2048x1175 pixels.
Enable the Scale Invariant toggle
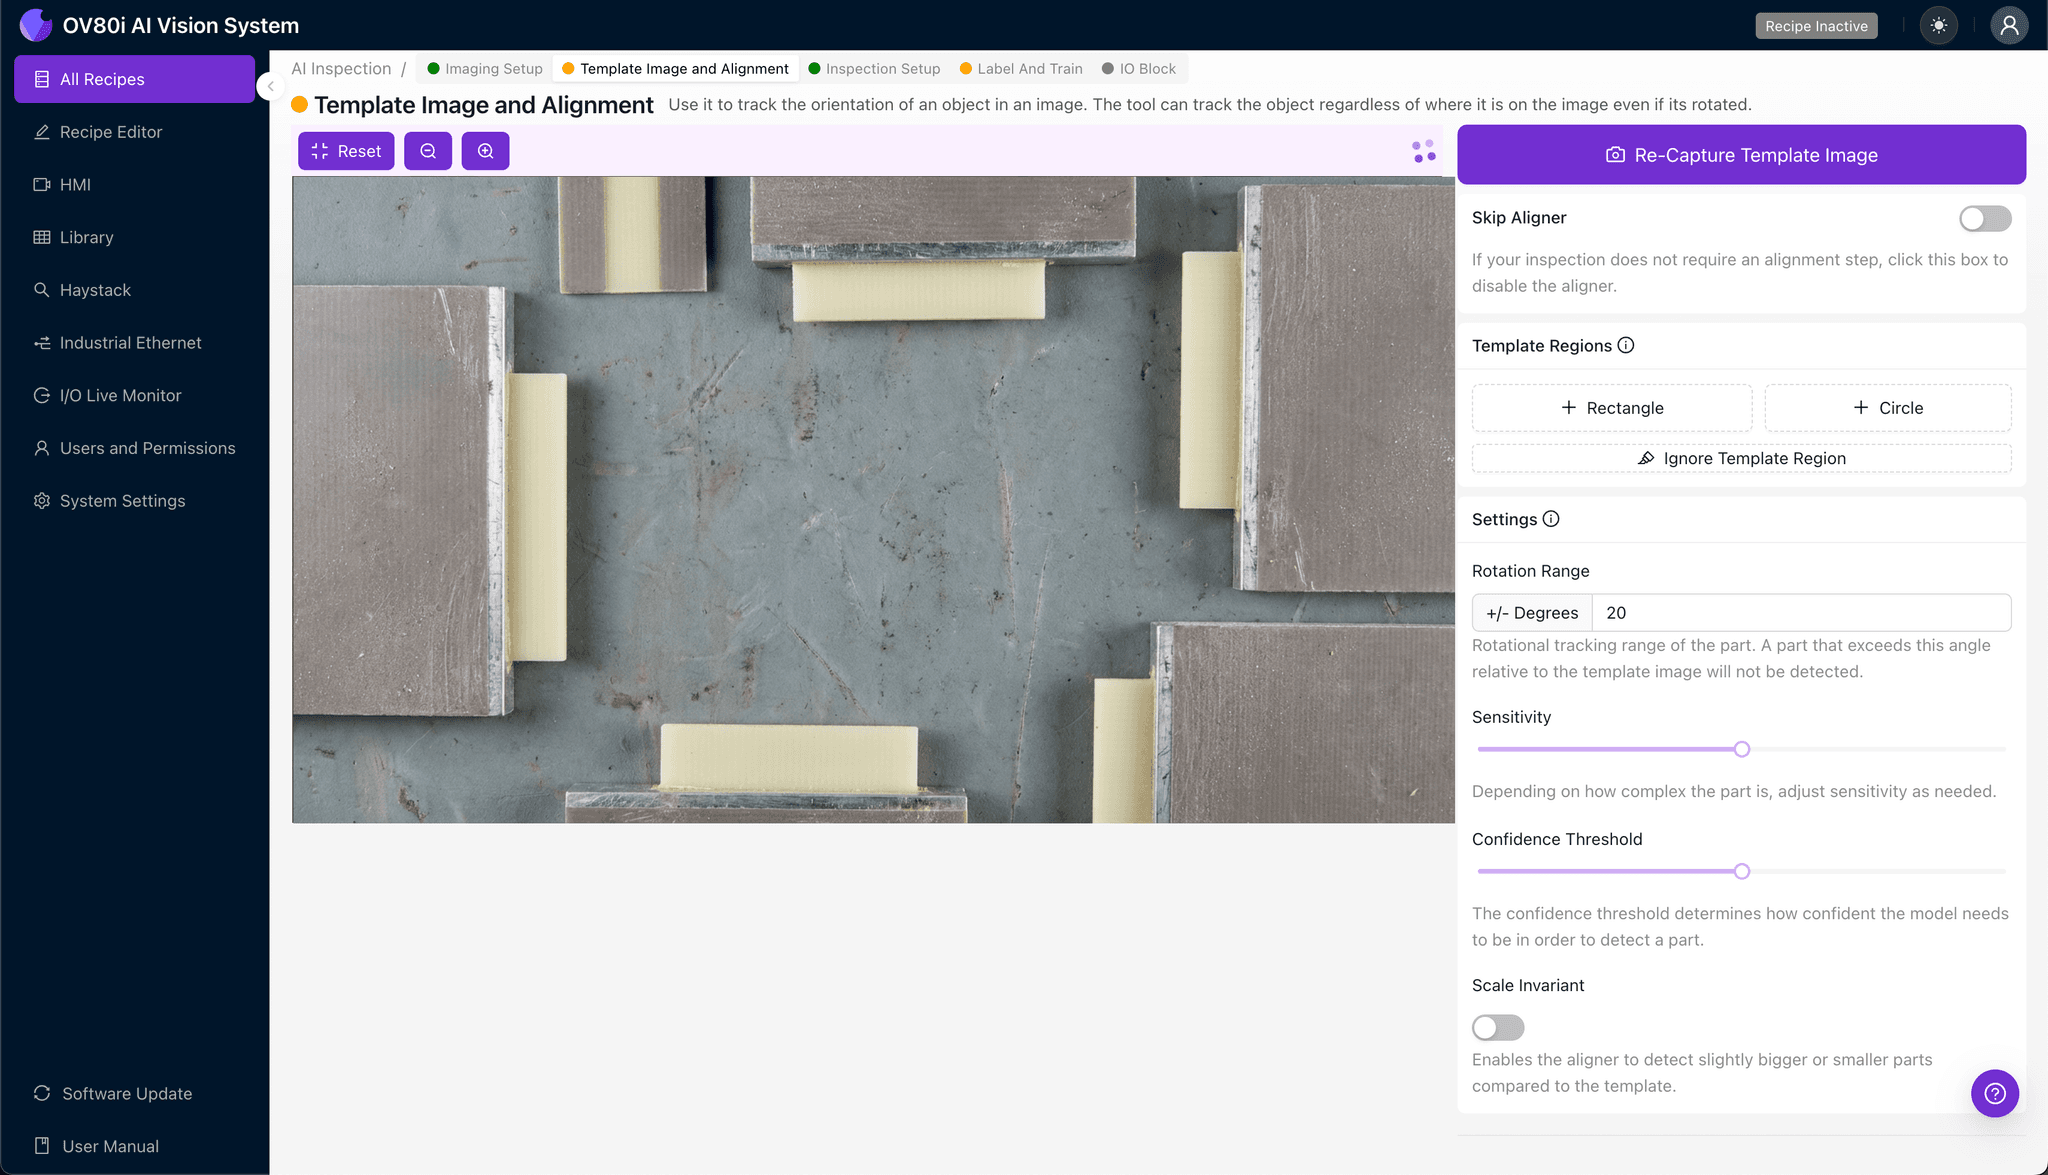(x=1497, y=1027)
